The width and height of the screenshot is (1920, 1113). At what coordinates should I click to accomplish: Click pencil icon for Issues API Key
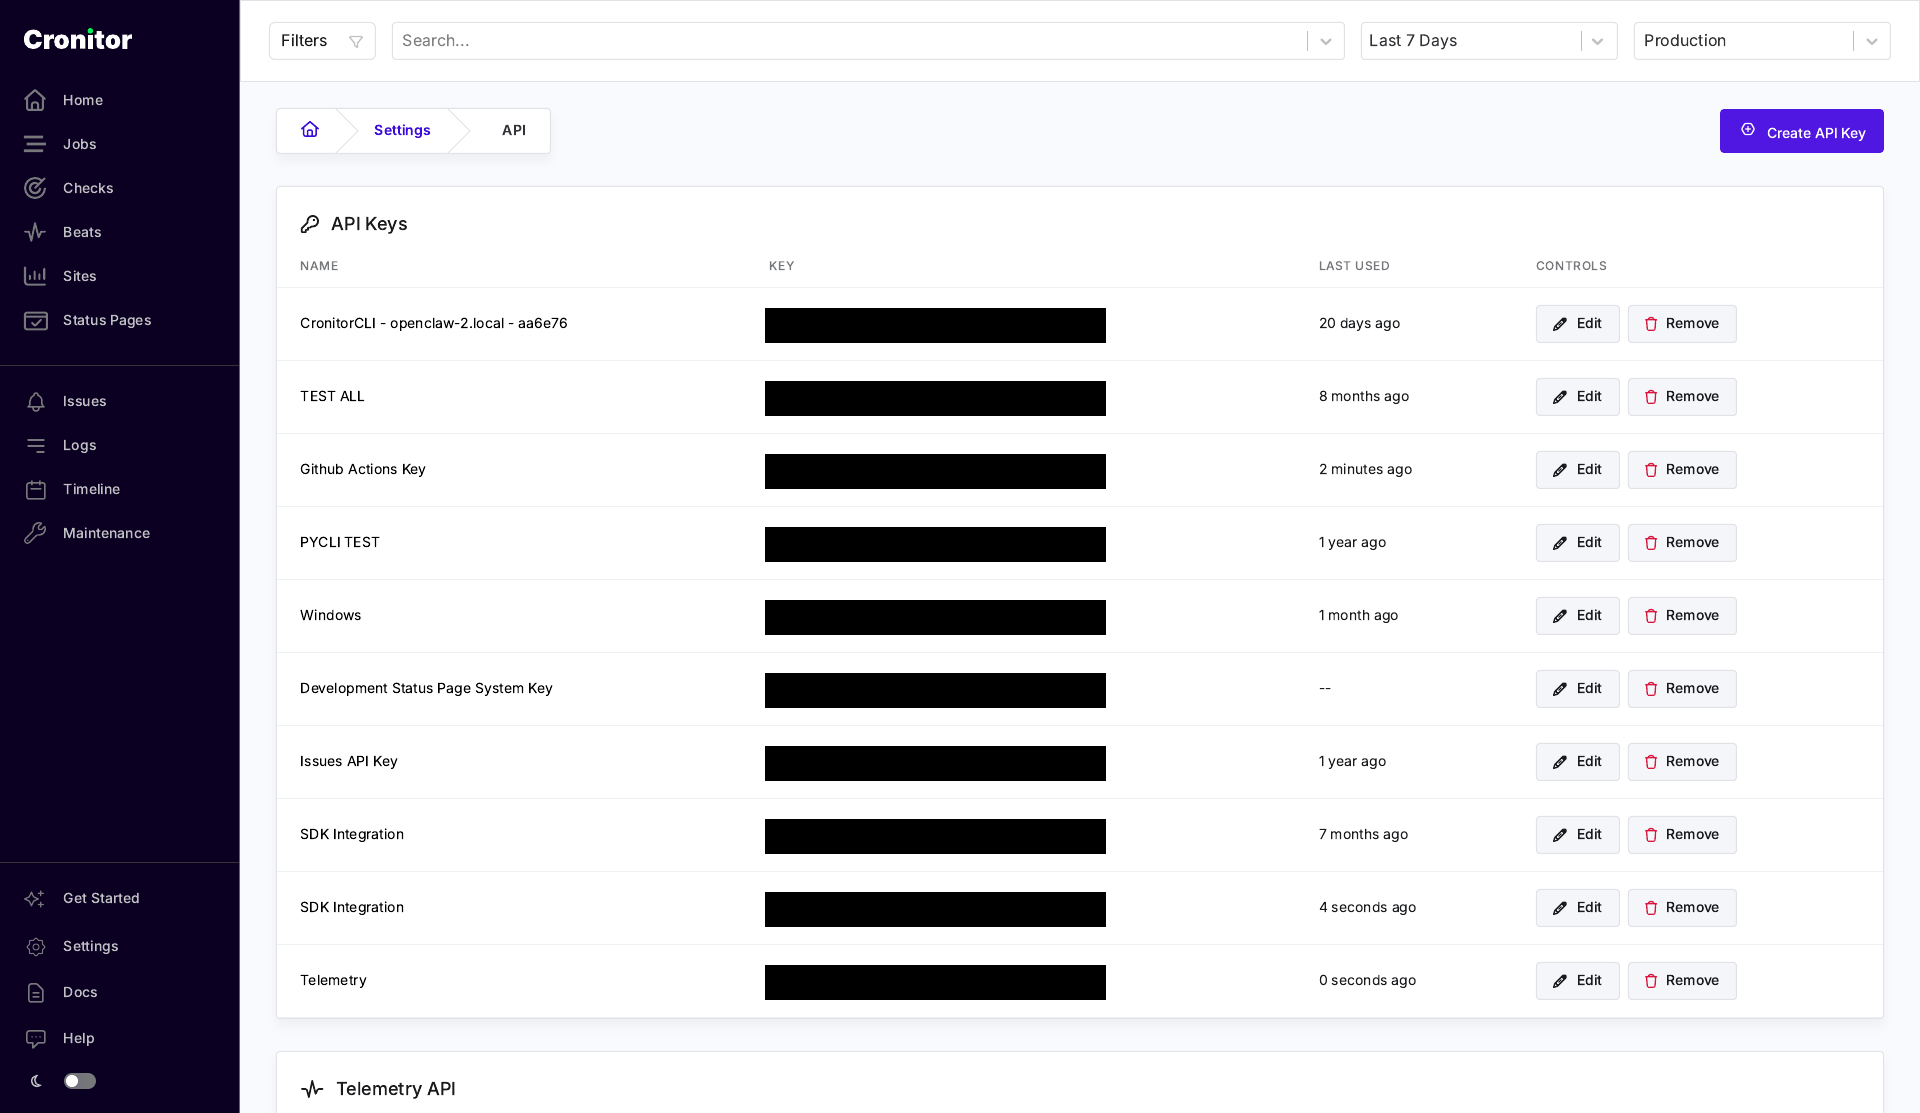click(x=1560, y=762)
